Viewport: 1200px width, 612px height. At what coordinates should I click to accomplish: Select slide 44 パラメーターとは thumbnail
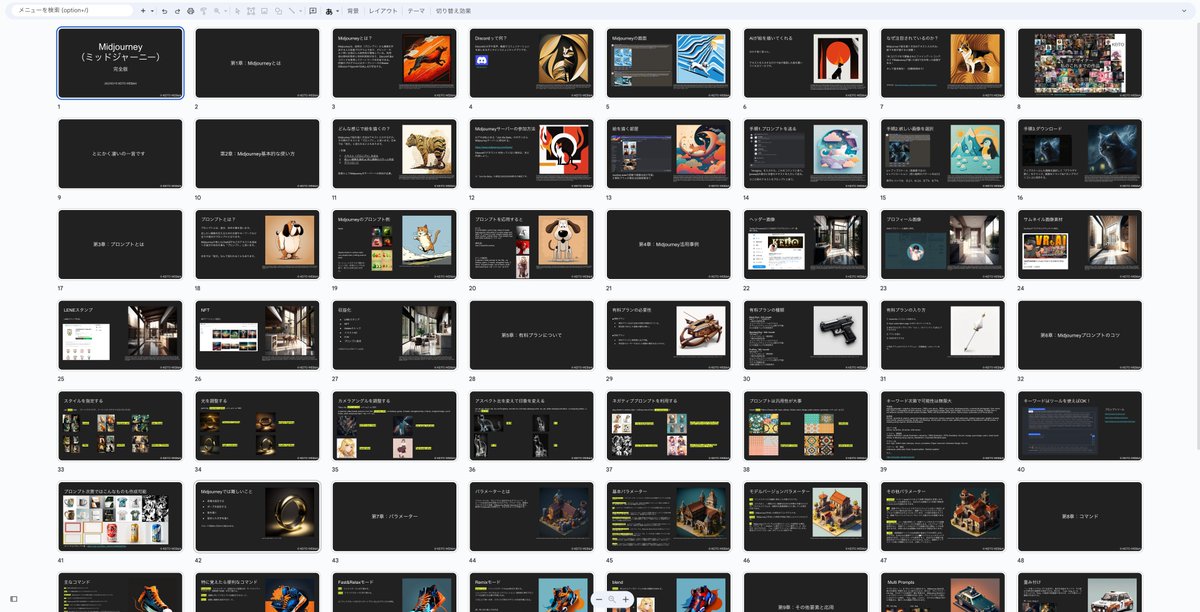click(531, 517)
